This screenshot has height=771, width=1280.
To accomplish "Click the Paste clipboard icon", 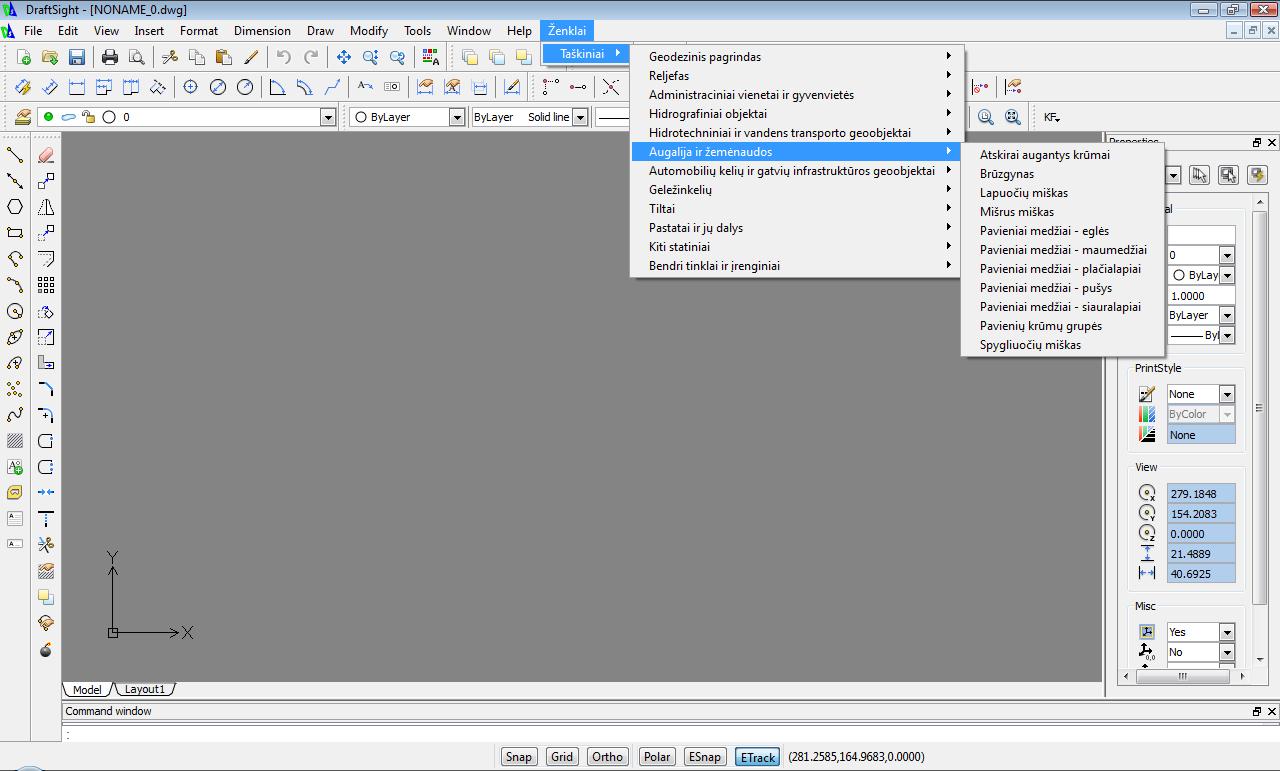I will [224, 57].
